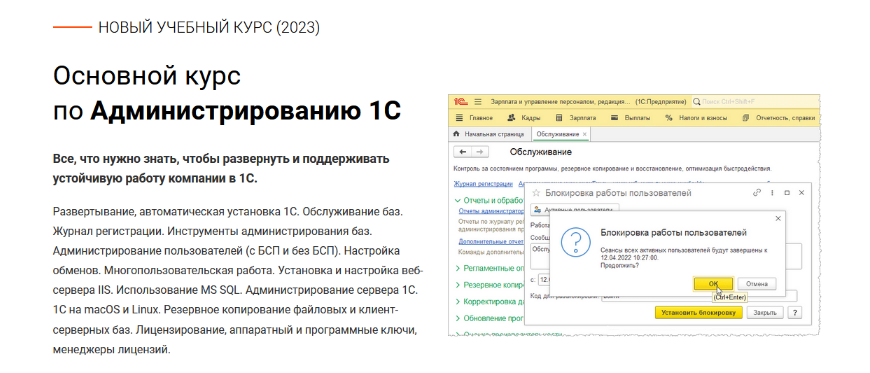Click the message text area containing 'Обслу'

coord(541,255)
